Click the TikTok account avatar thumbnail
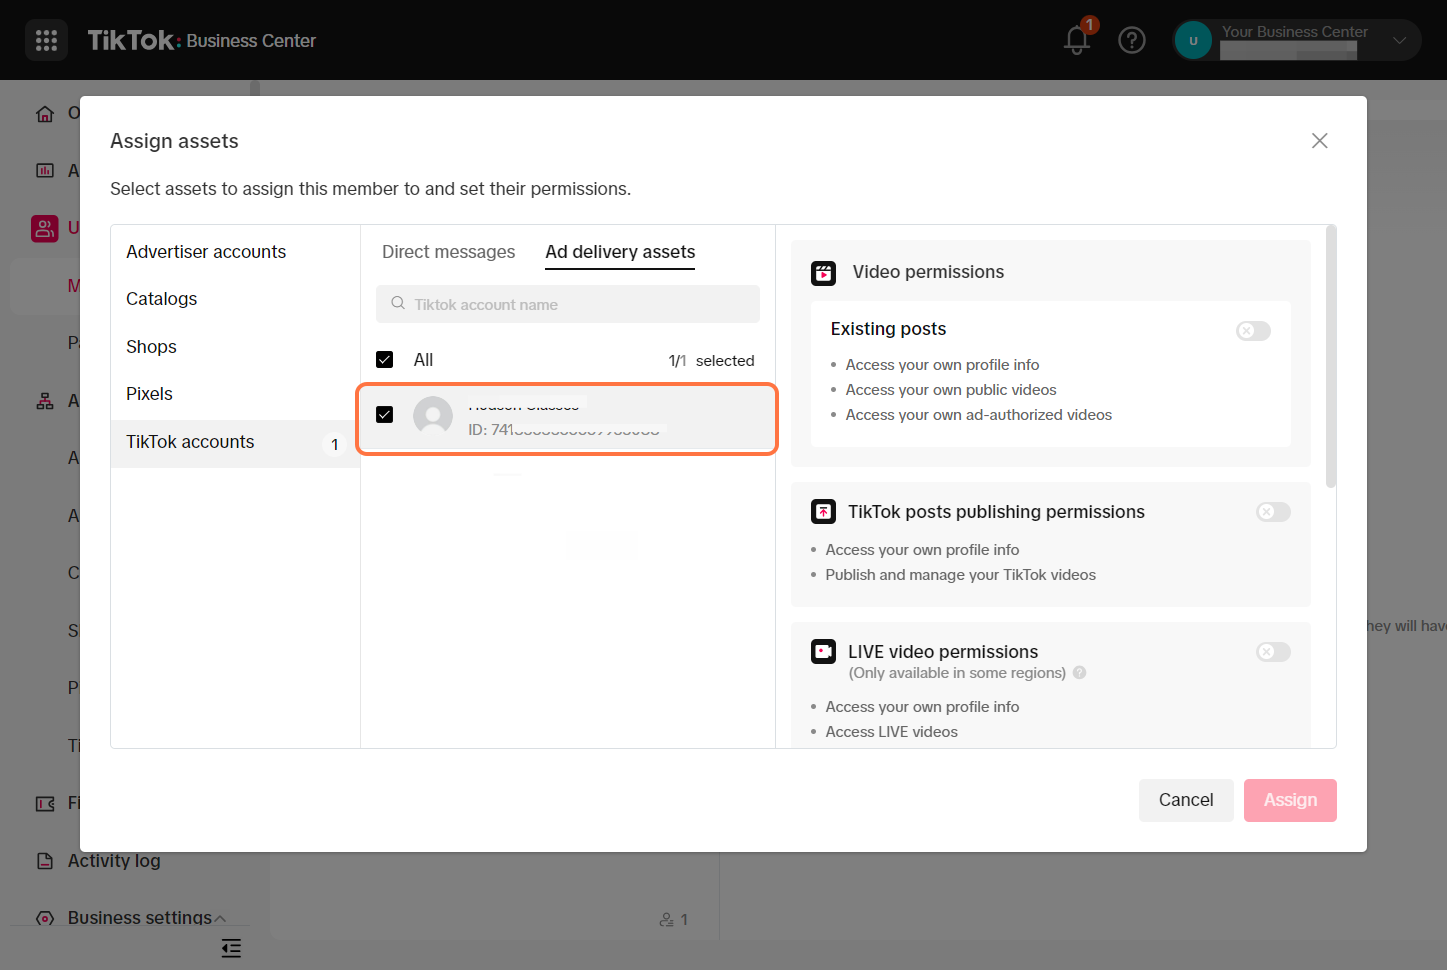Viewport: 1447px width, 970px height. click(433, 415)
